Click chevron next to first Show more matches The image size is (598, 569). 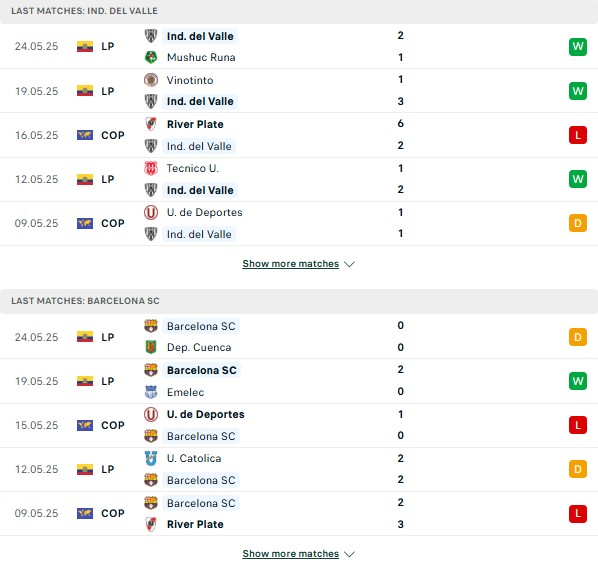(x=349, y=264)
